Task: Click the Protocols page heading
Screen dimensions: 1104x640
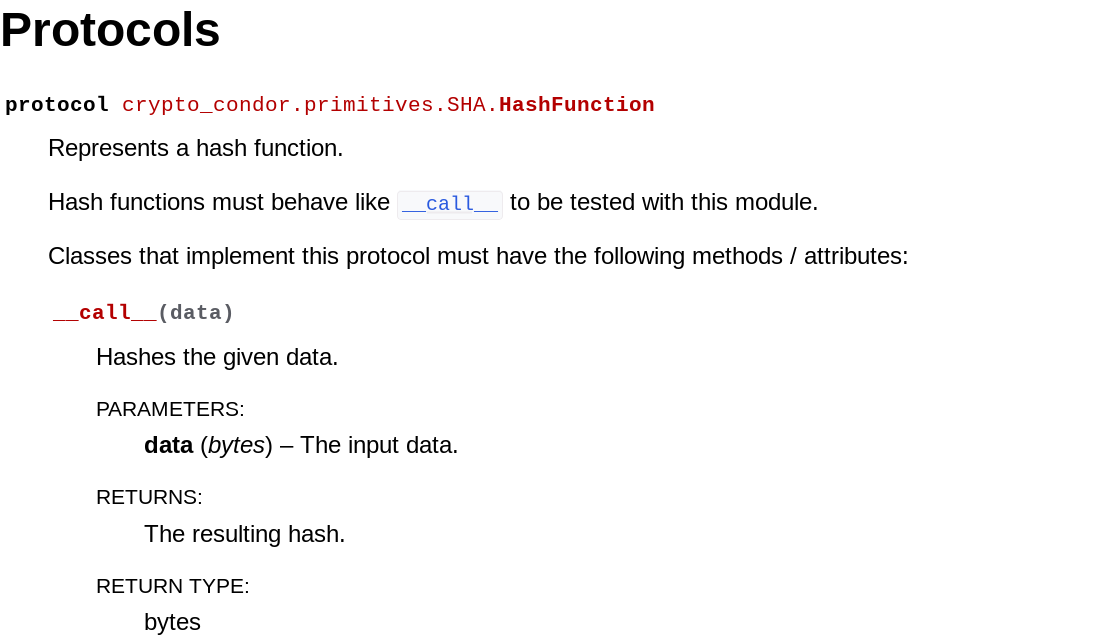Action: pyautogui.click(x=111, y=30)
